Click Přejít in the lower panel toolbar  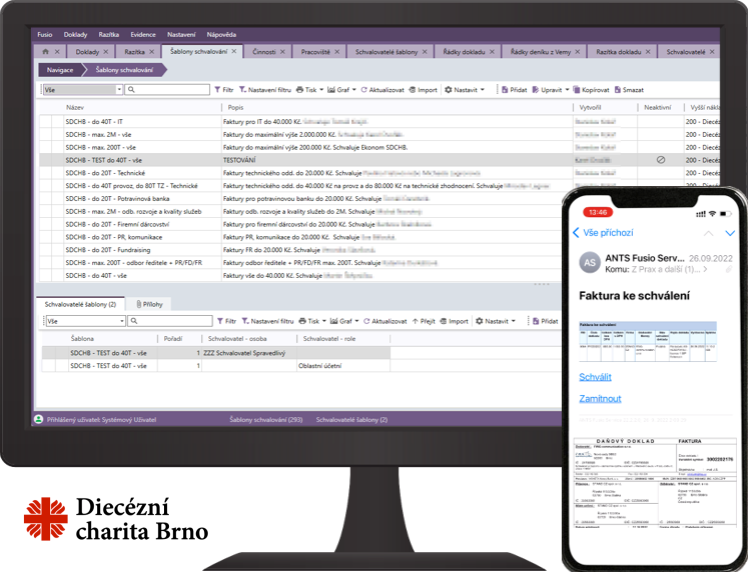coord(424,321)
